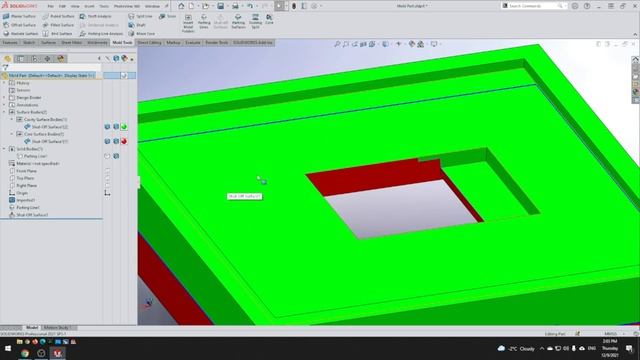Select the Scale tool
The width and height of the screenshot is (640, 360).
coord(167,16)
